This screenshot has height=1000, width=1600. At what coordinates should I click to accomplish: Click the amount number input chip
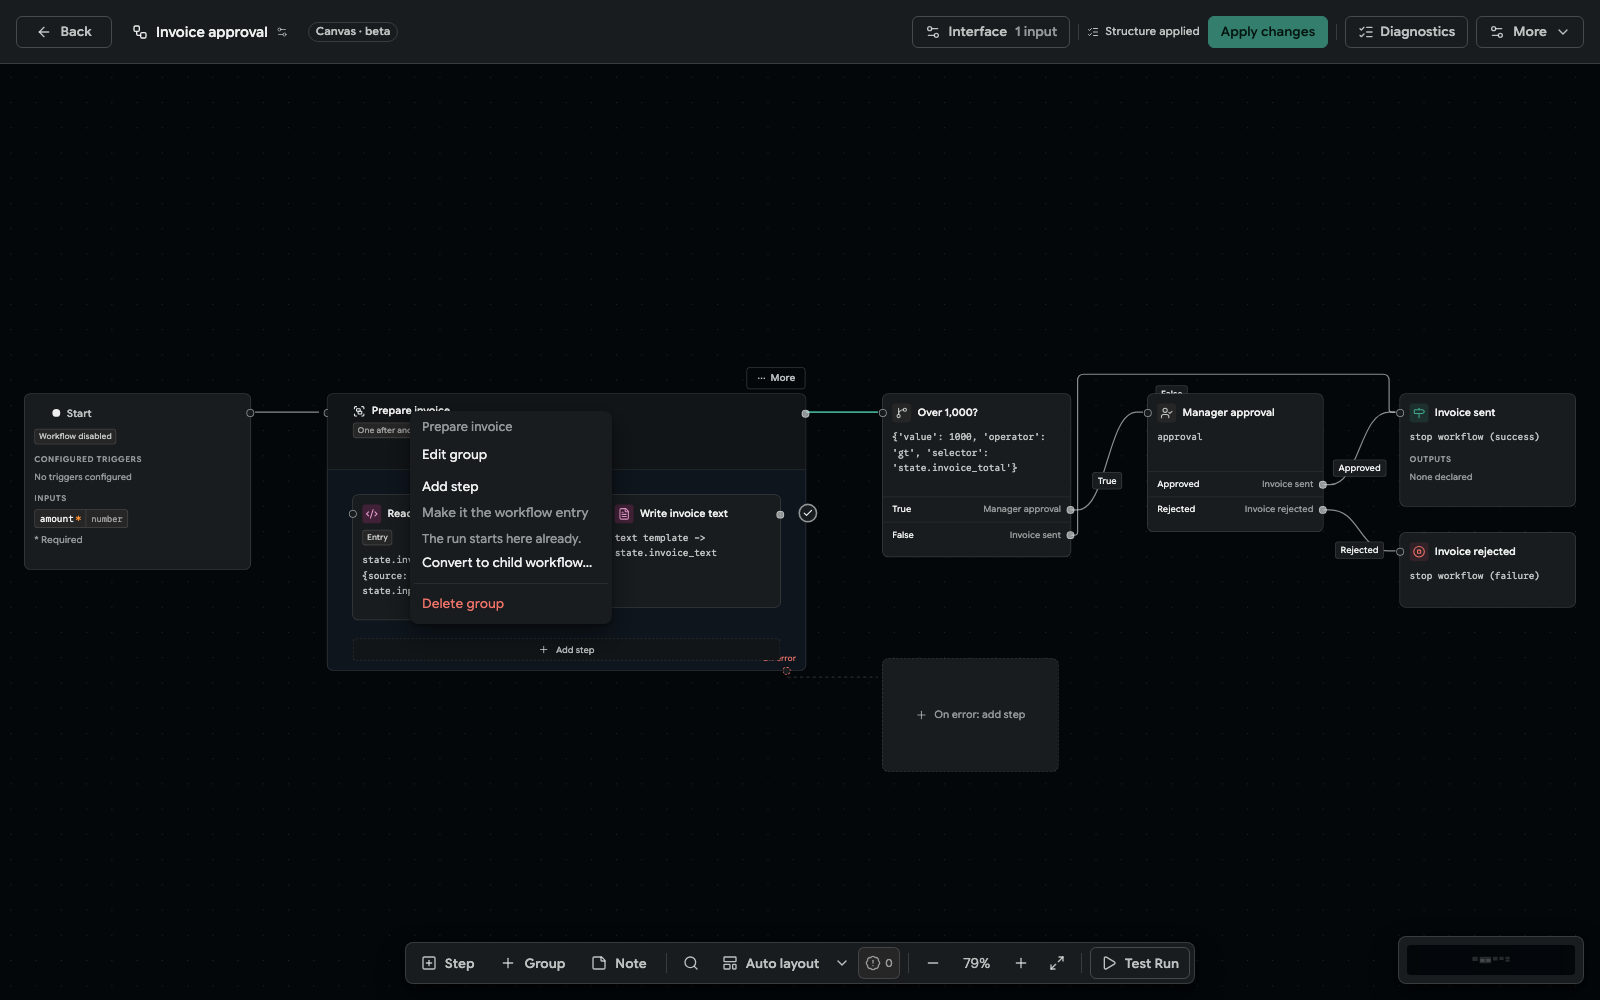(x=81, y=519)
